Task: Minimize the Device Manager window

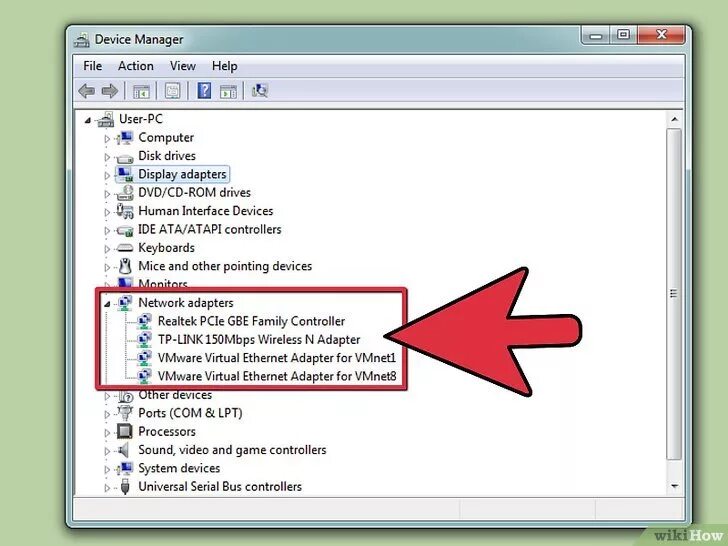Action: (596, 35)
